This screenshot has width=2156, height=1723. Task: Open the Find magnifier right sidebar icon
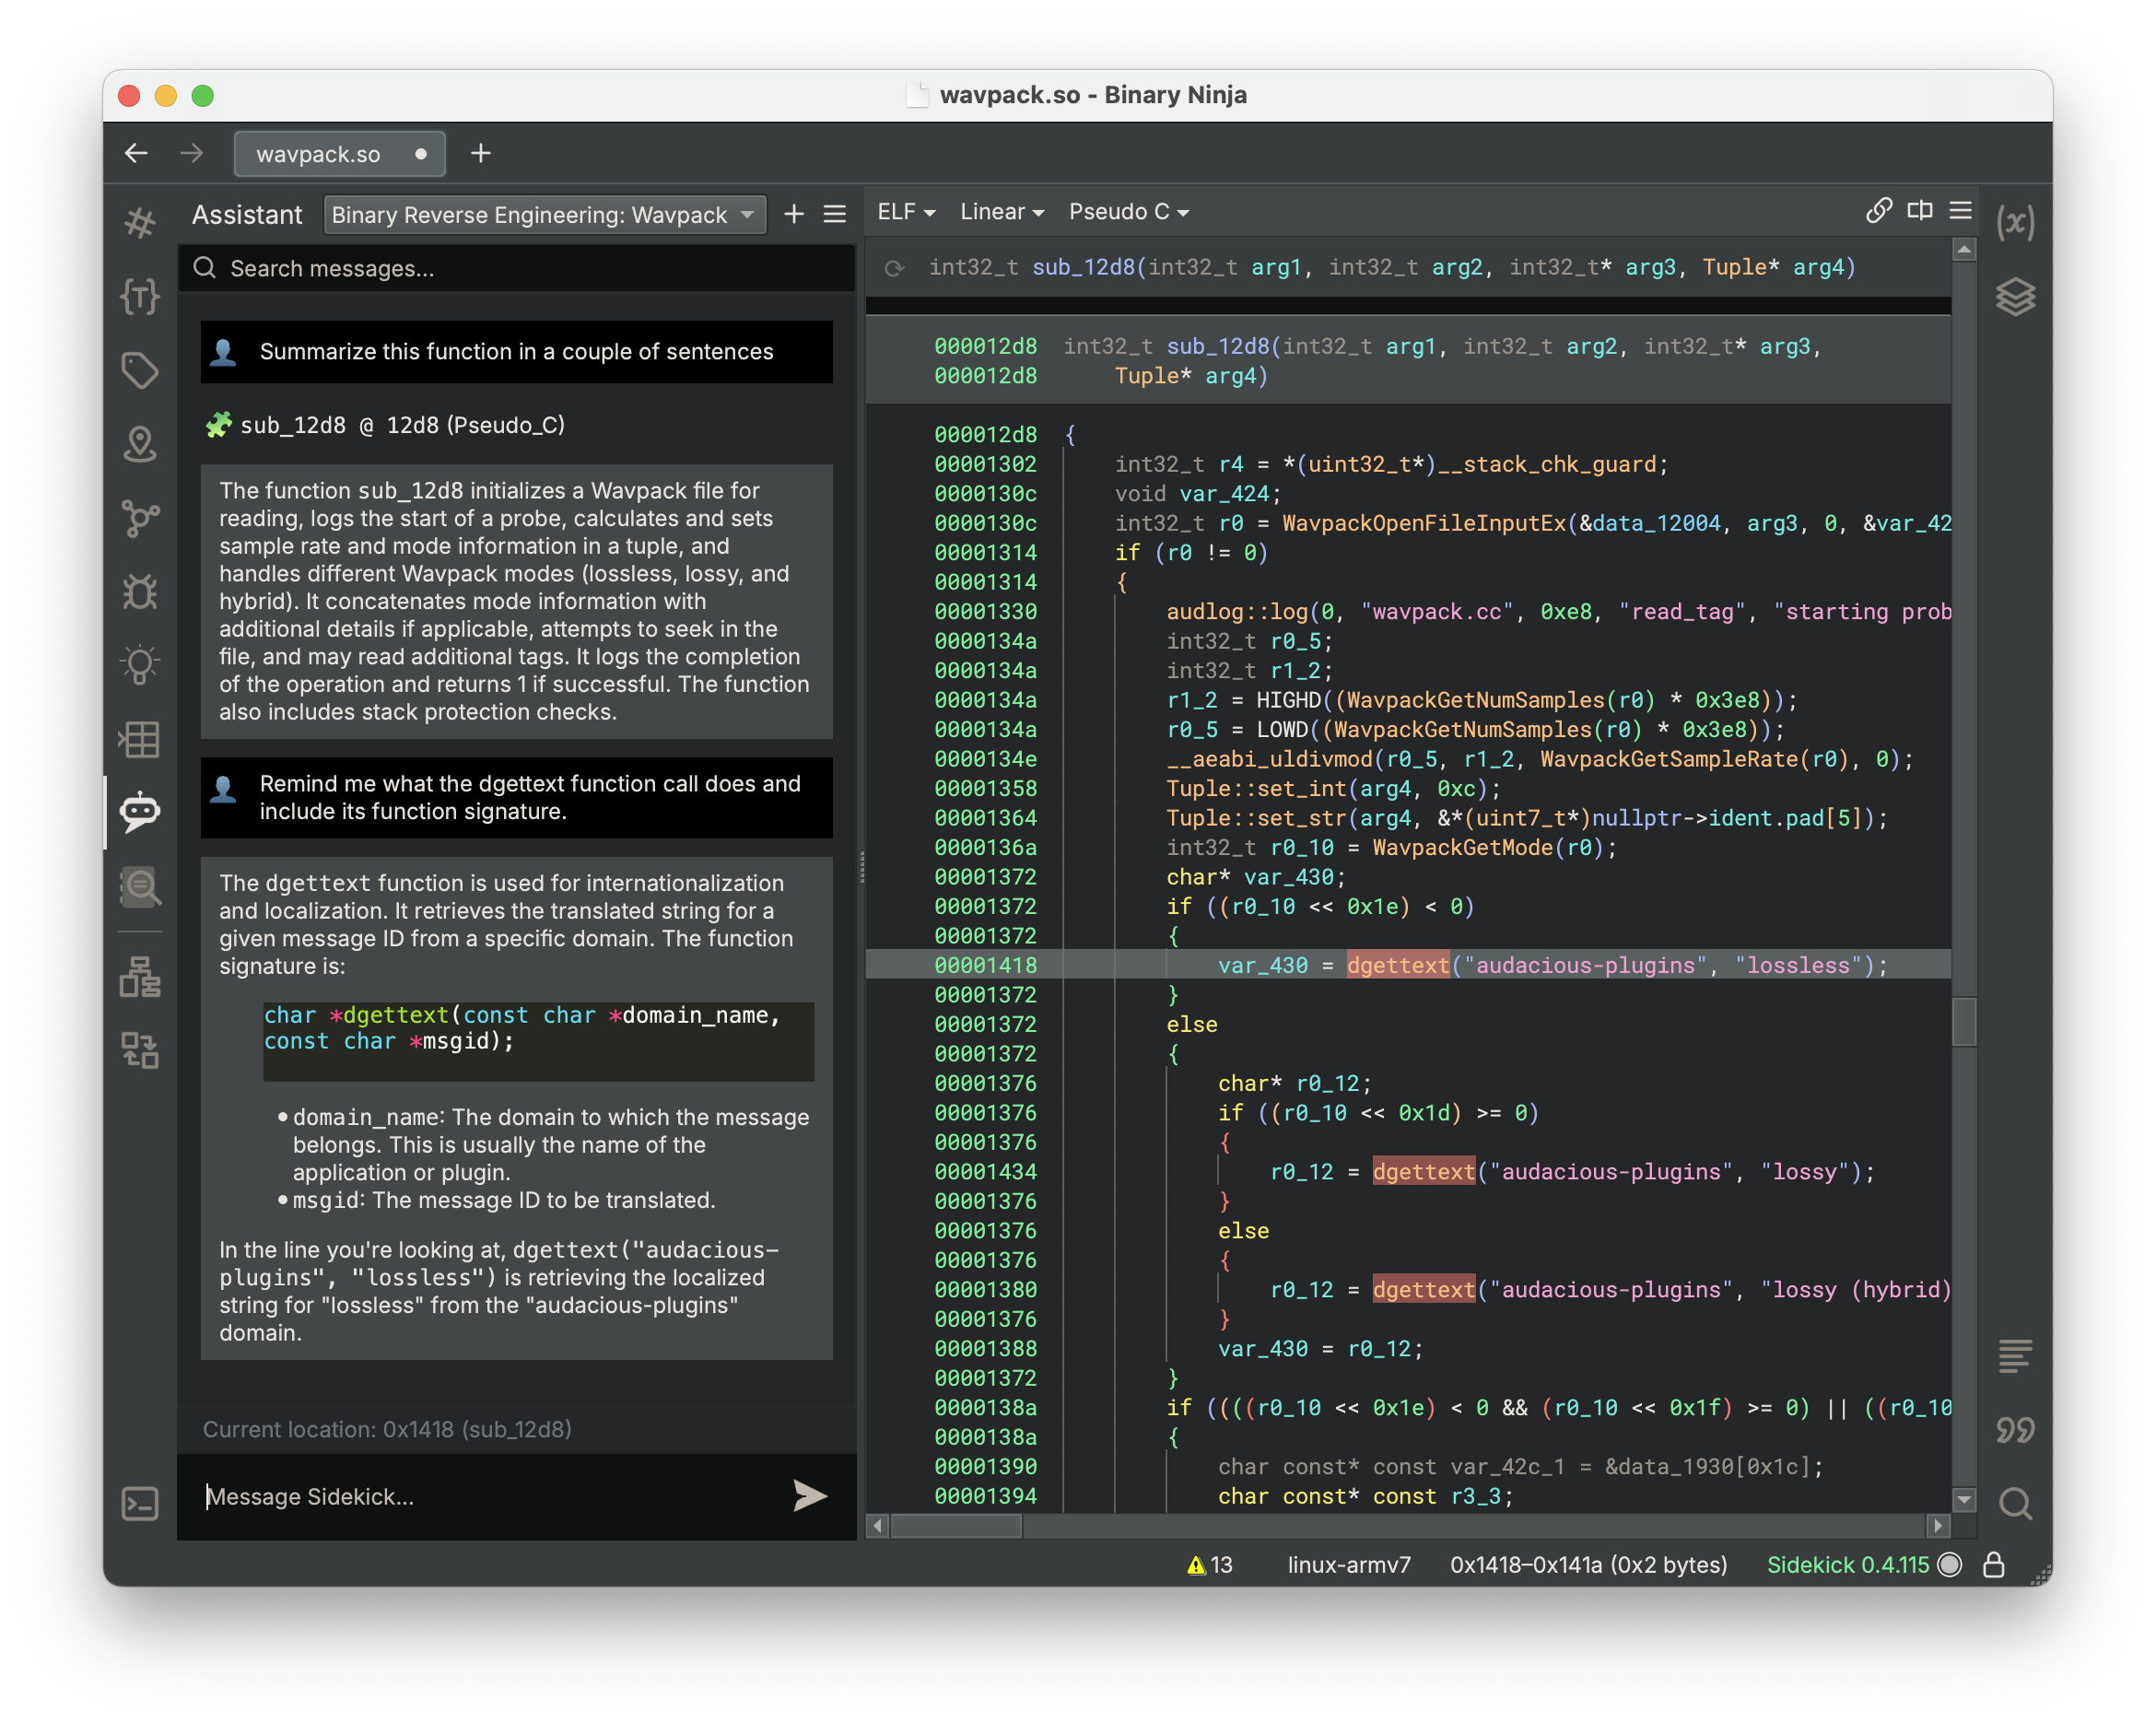point(2015,1503)
